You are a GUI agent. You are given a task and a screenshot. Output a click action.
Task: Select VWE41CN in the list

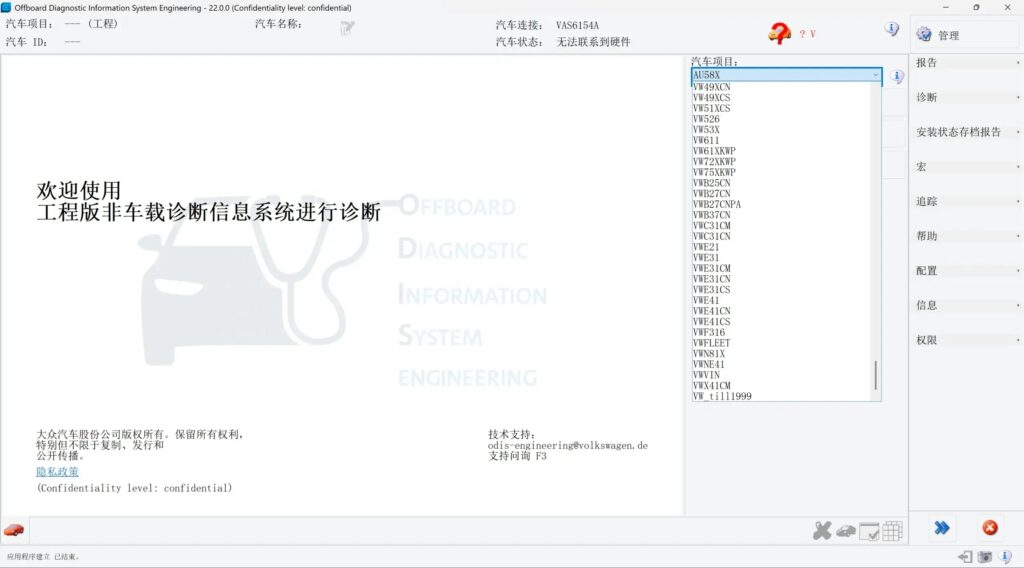(781, 311)
